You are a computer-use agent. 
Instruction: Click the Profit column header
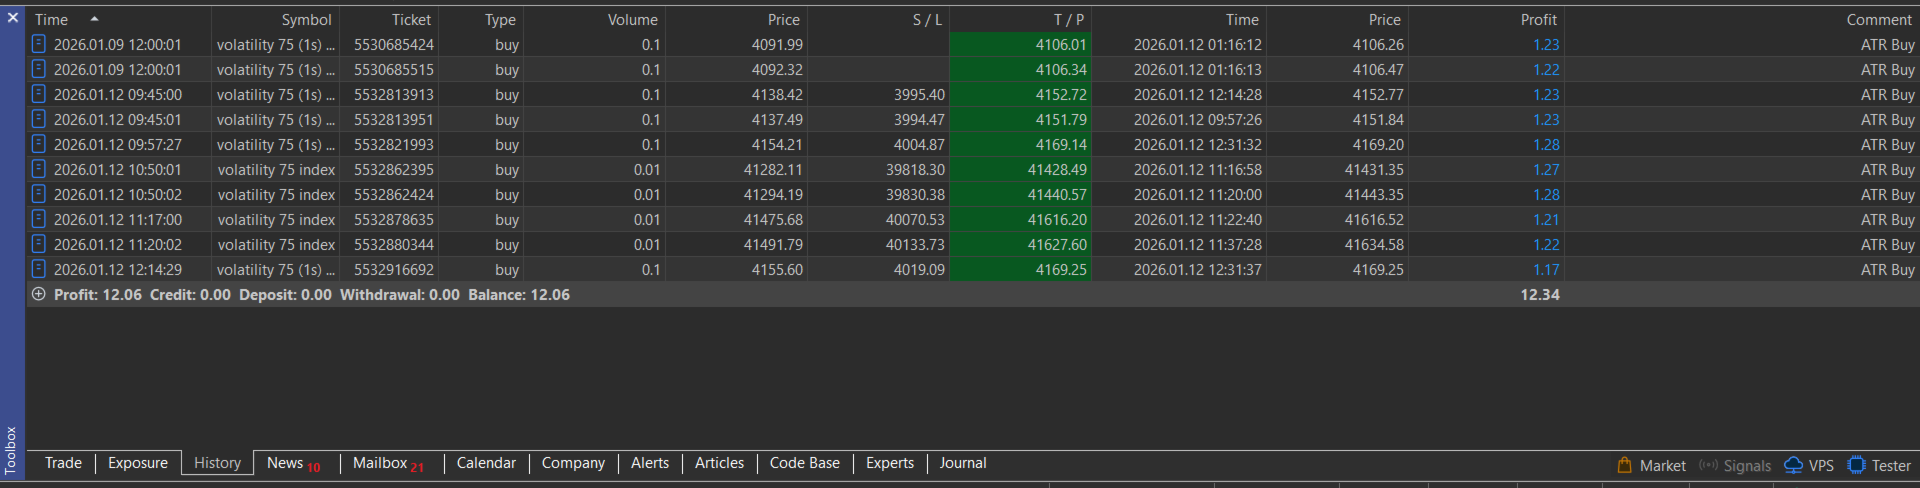click(1538, 20)
